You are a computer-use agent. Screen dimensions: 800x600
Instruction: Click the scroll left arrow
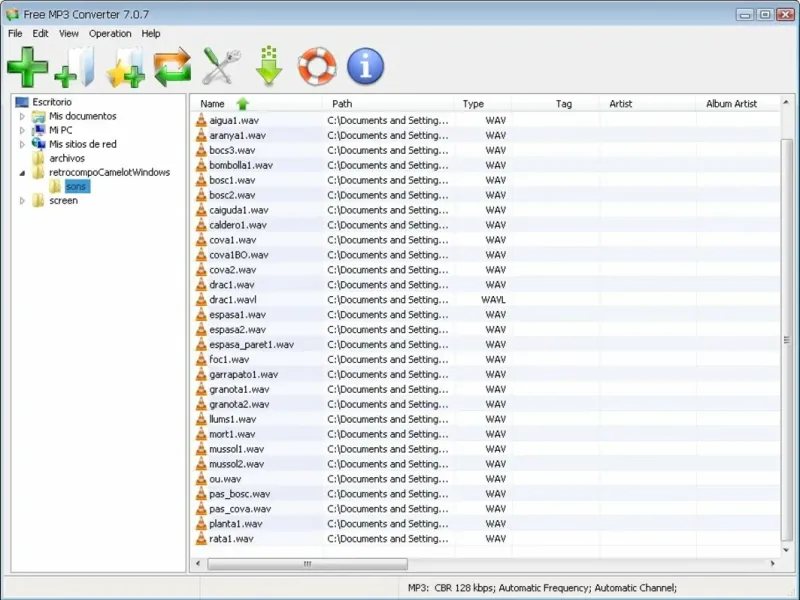(x=198, y=564)
